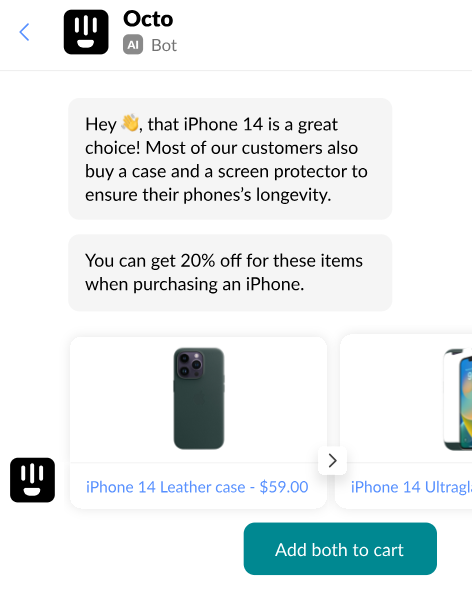Click the Octo avatar beside the product carousel
The image size is (472, 600).
click(33, 480)
